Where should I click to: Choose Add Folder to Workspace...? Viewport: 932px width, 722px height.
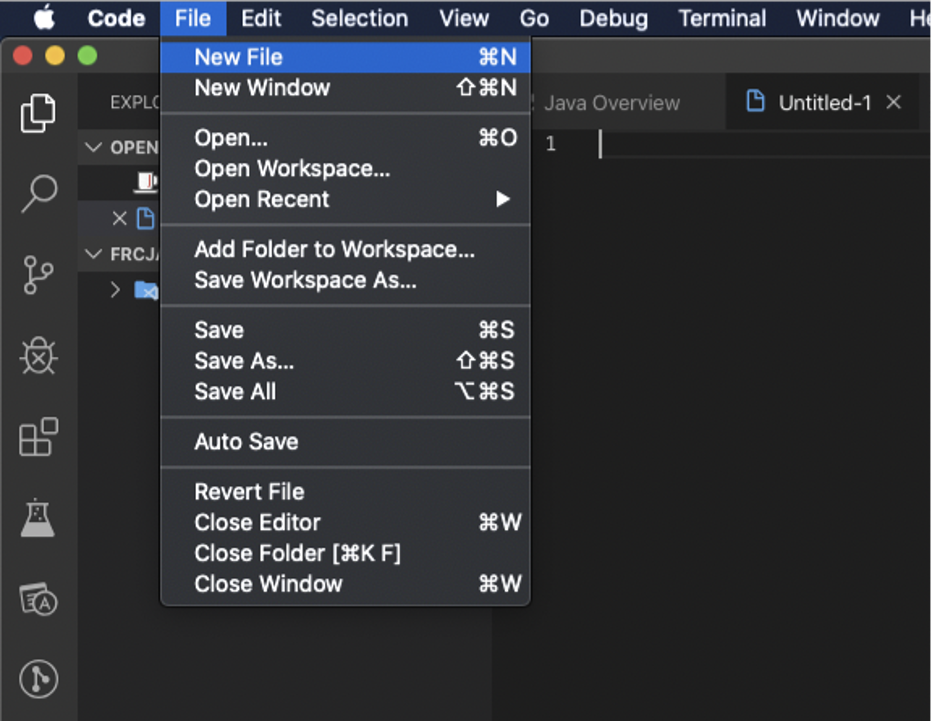coord(345,250)
